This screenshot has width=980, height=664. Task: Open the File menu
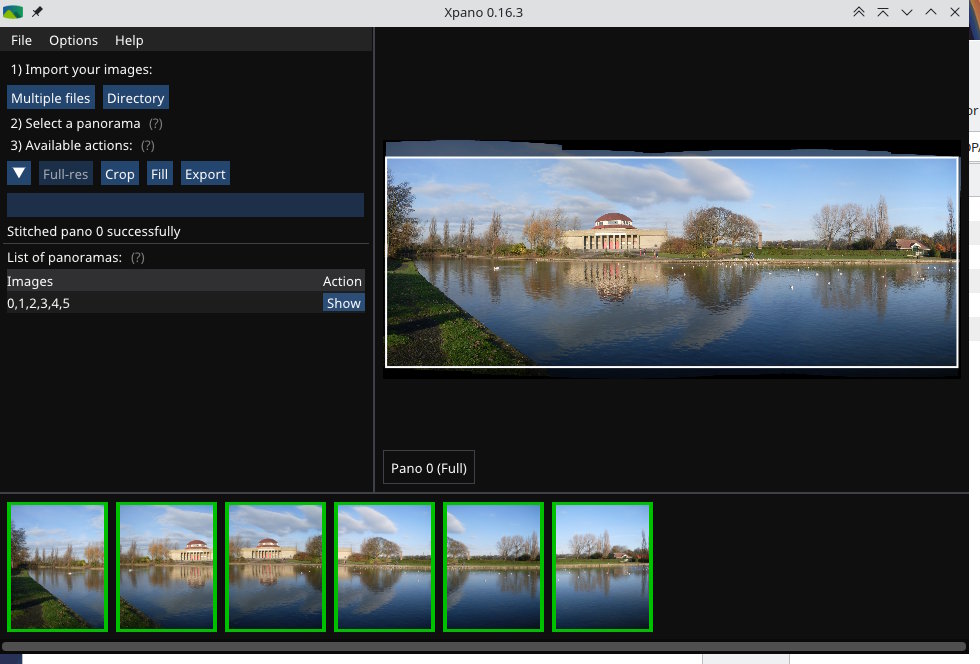coord(21,40)
